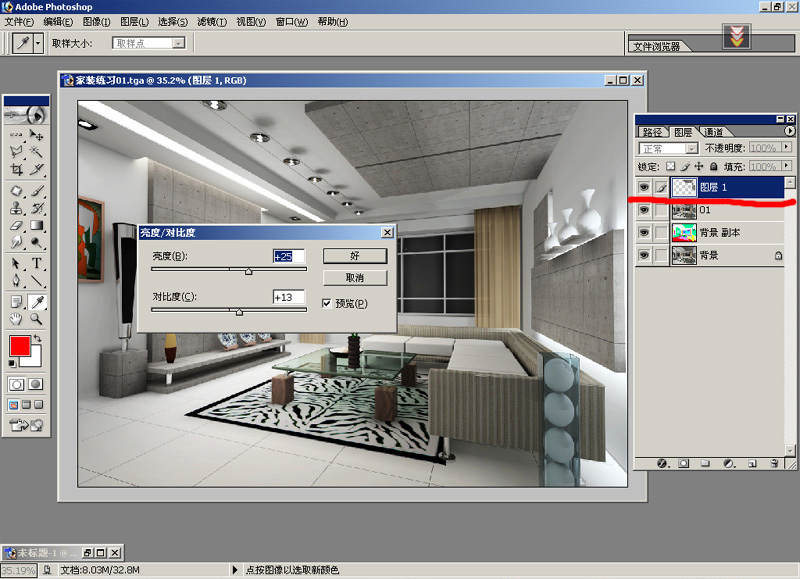Open the 填充 fill slider arrow
Screen dimensions: 800x579
click(x=786, y=166)
